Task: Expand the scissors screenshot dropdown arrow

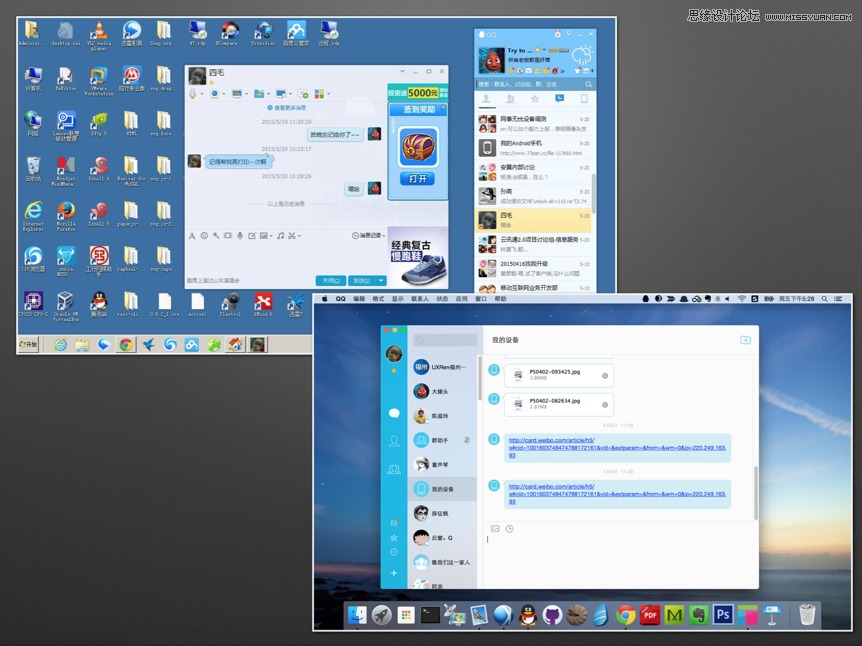Action: point(299,236)
